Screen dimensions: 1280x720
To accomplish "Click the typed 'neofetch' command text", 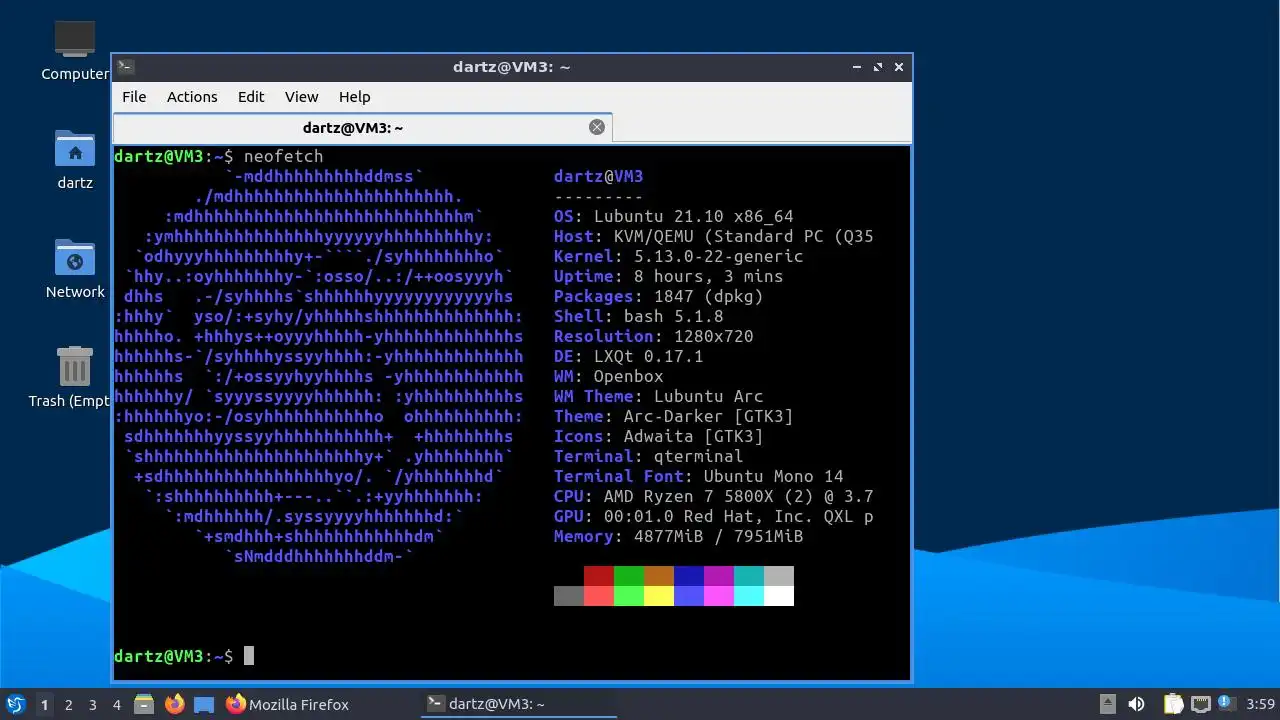I will (x=284, y=156).
